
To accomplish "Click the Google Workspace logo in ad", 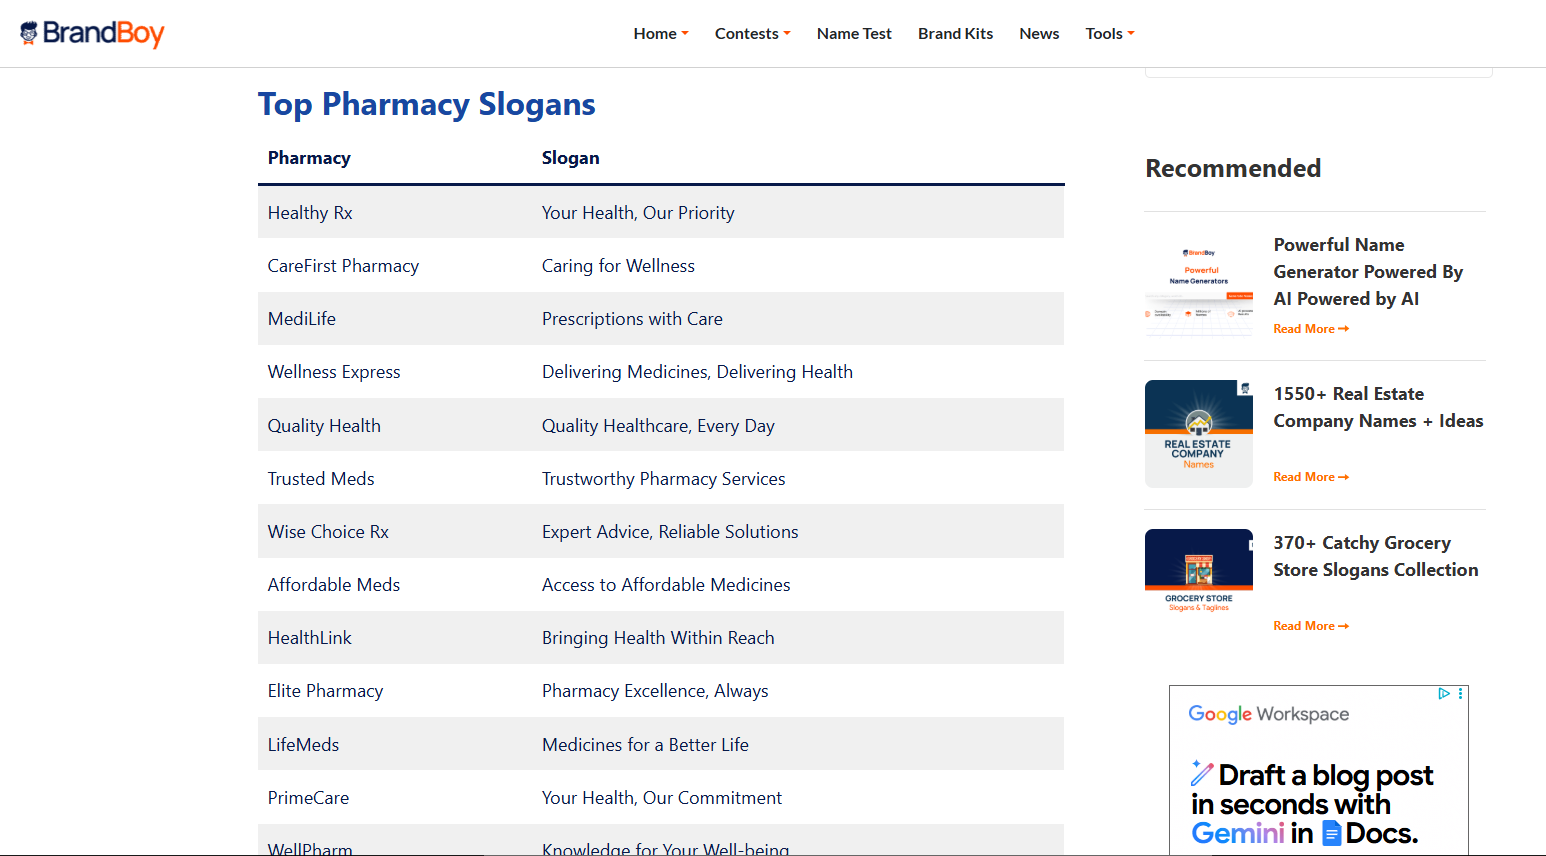I will coord(1268,714).
